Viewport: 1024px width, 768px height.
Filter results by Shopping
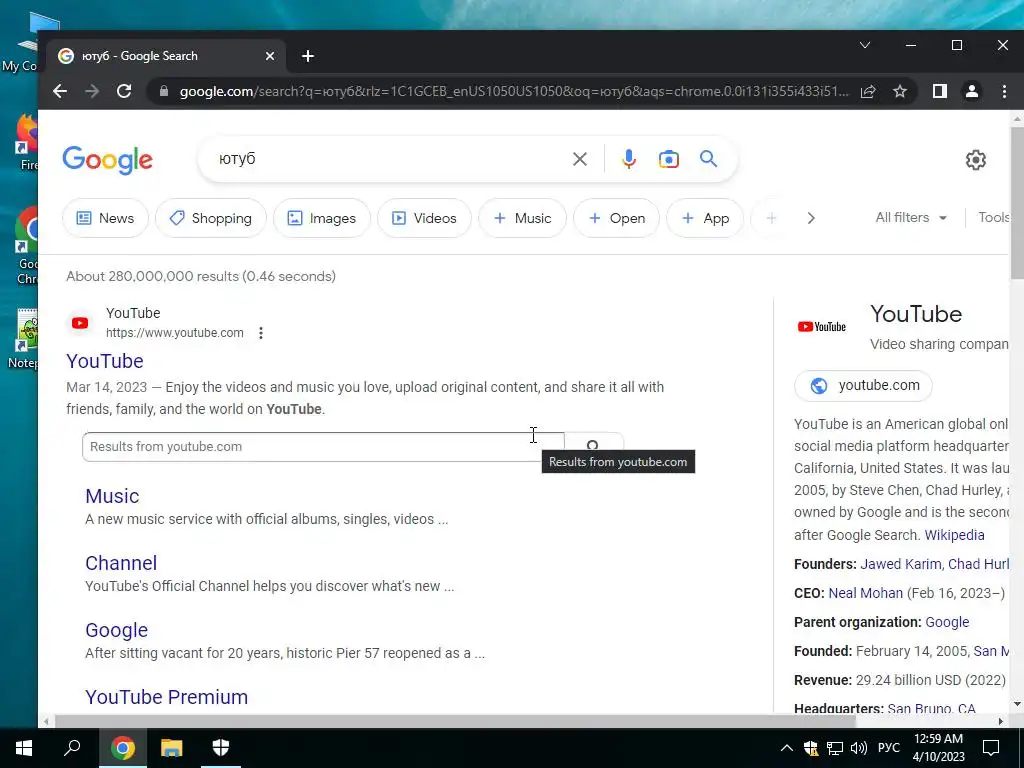coord(211,218)
